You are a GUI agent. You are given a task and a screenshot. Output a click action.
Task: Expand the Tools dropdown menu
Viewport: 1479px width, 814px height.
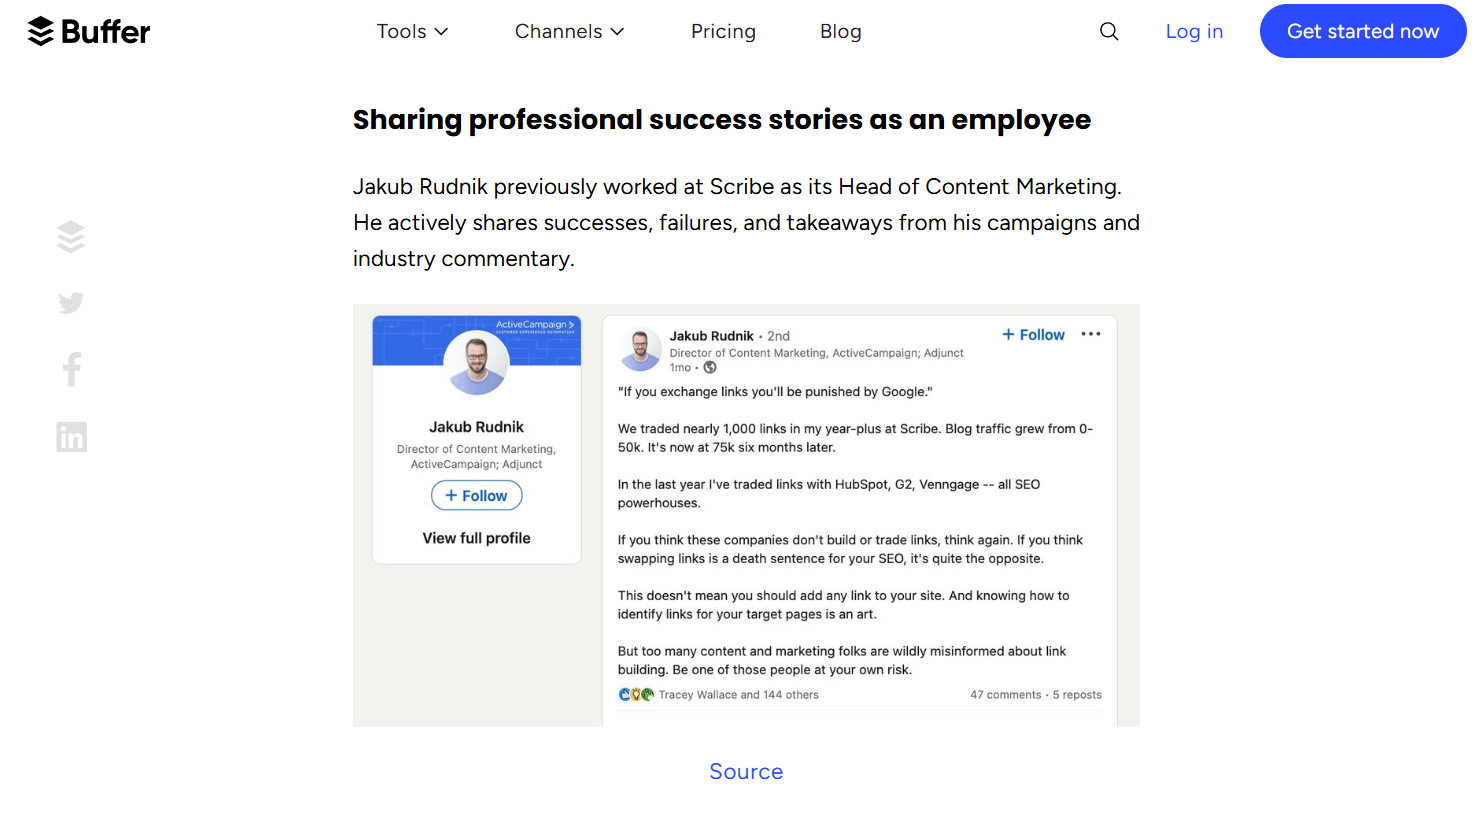[412, 32]
